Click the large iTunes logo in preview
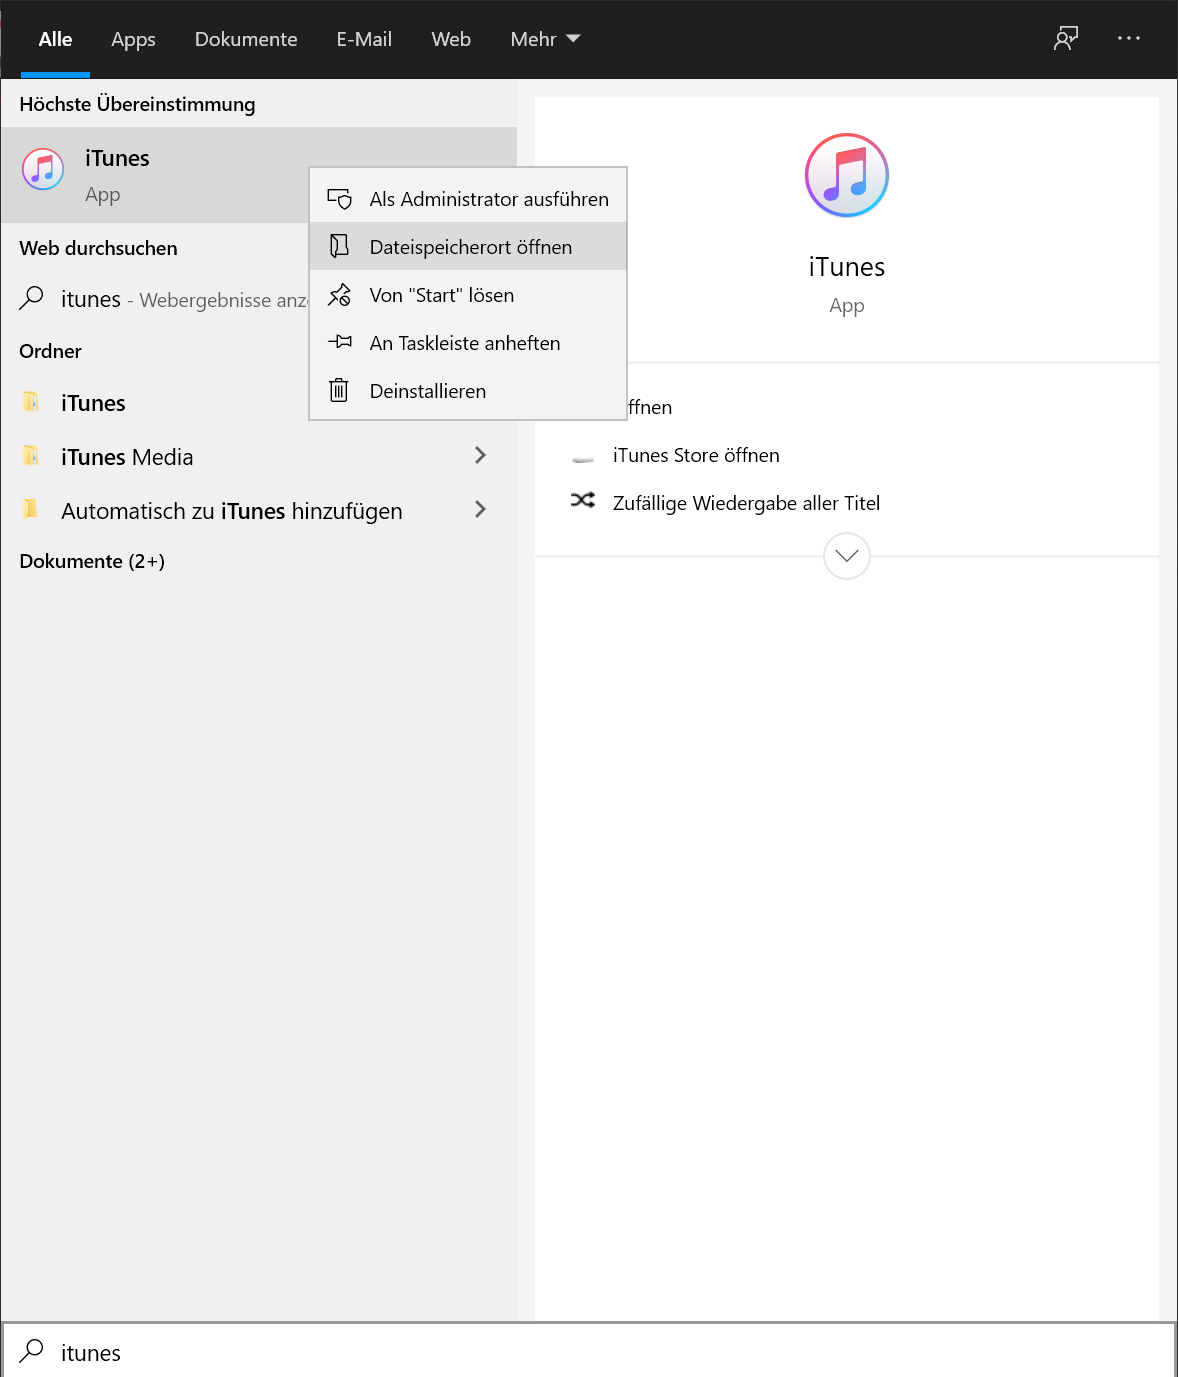The image size is (1178, 1377). coord(847,175)
